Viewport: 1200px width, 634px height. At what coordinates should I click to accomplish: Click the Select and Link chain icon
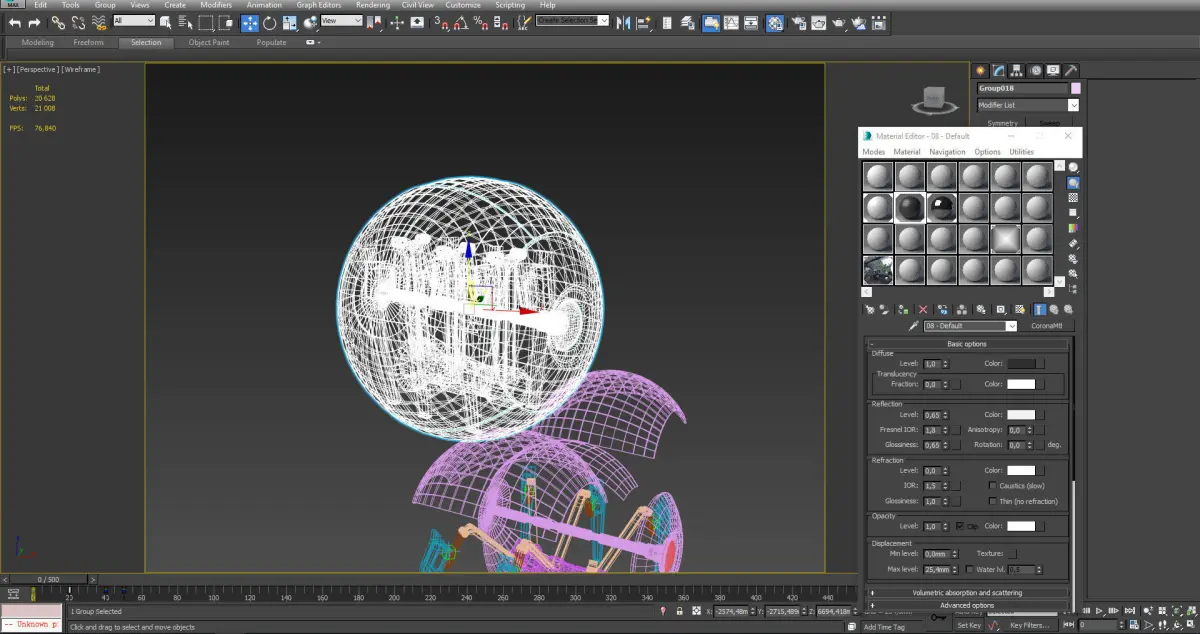(59, 22)
